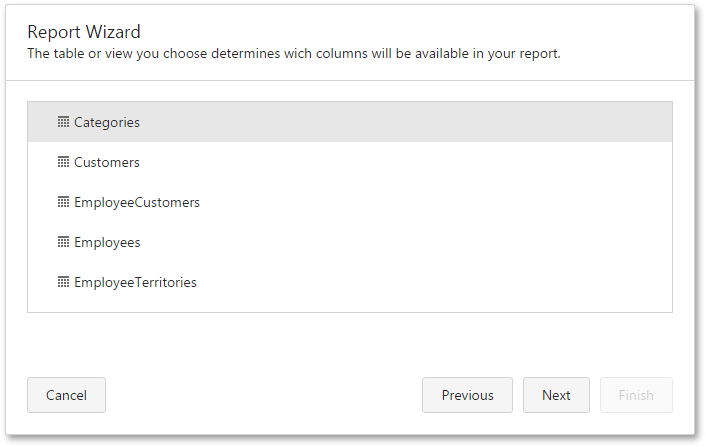Pick the Employees table from list
Image resolution: width=706 pixels, height=447 pixels.
click(107, 243)
